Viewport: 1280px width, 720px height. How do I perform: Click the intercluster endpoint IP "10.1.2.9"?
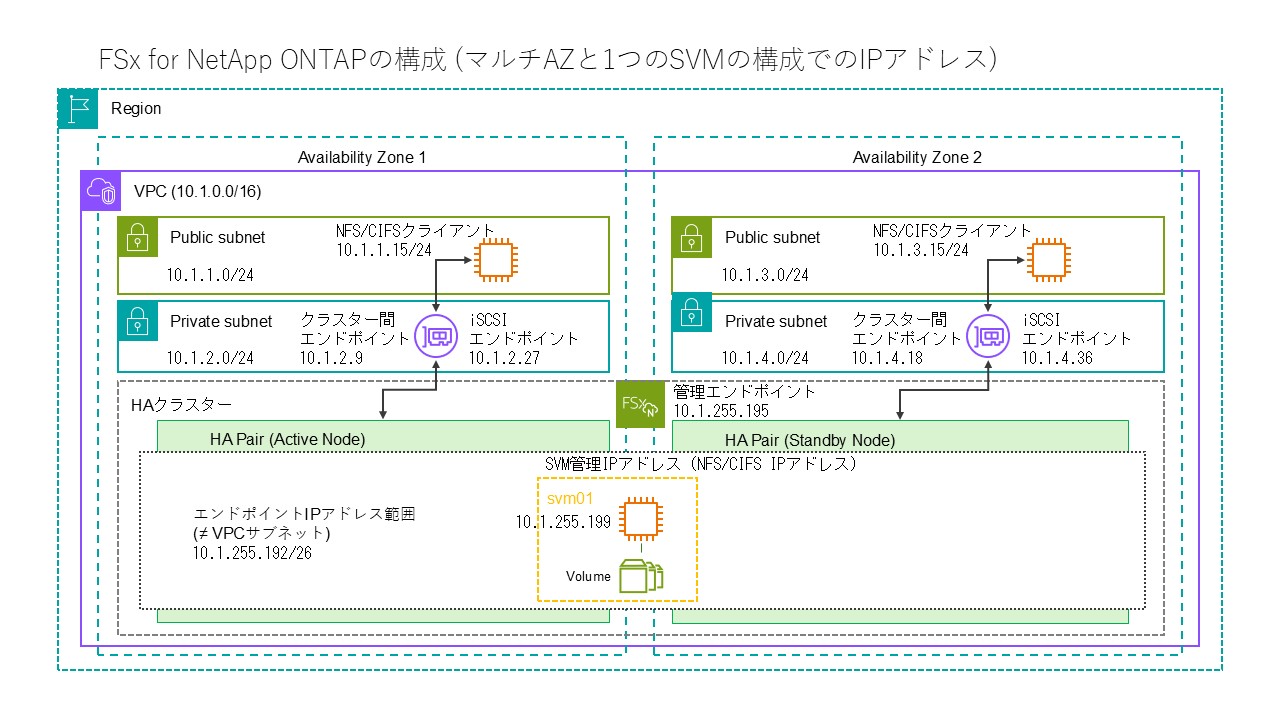click(331, 357)
